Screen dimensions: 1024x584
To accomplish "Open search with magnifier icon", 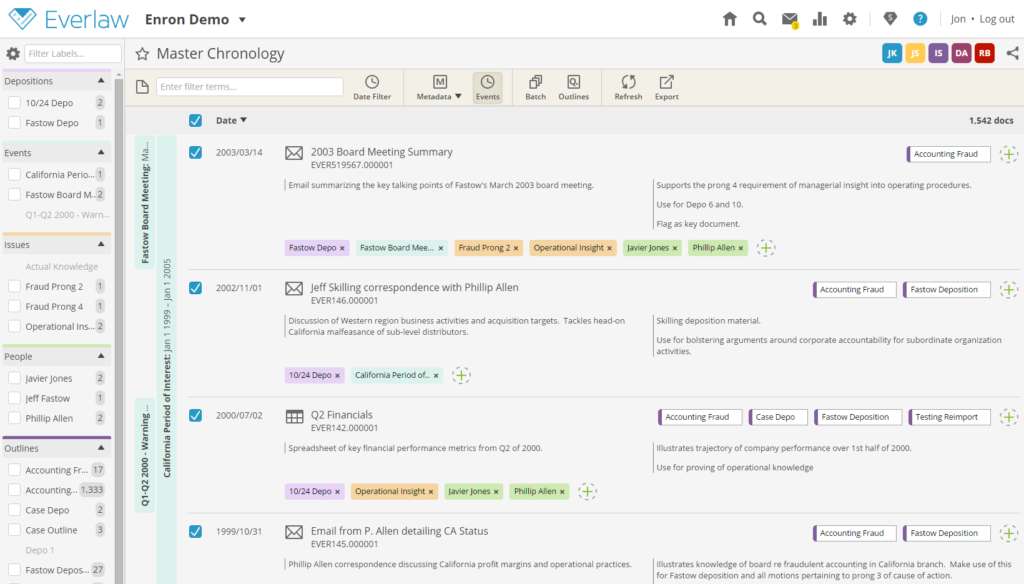I will pos(759,19).
